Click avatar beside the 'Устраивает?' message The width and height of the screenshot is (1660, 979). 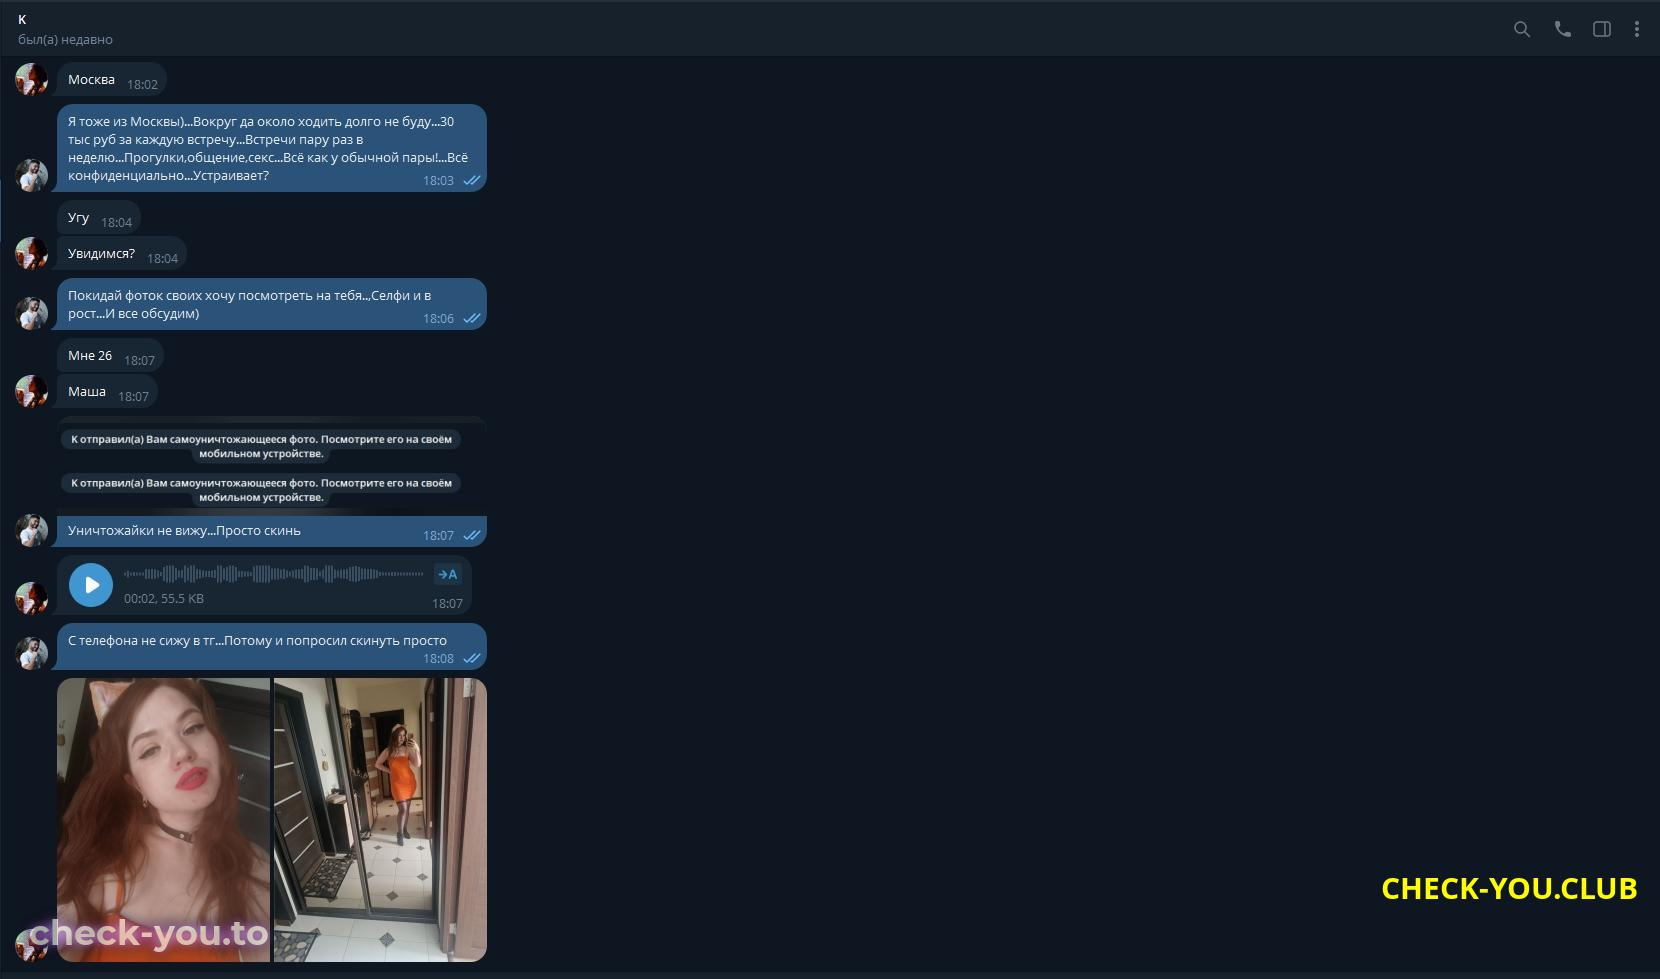coord(31,175)
